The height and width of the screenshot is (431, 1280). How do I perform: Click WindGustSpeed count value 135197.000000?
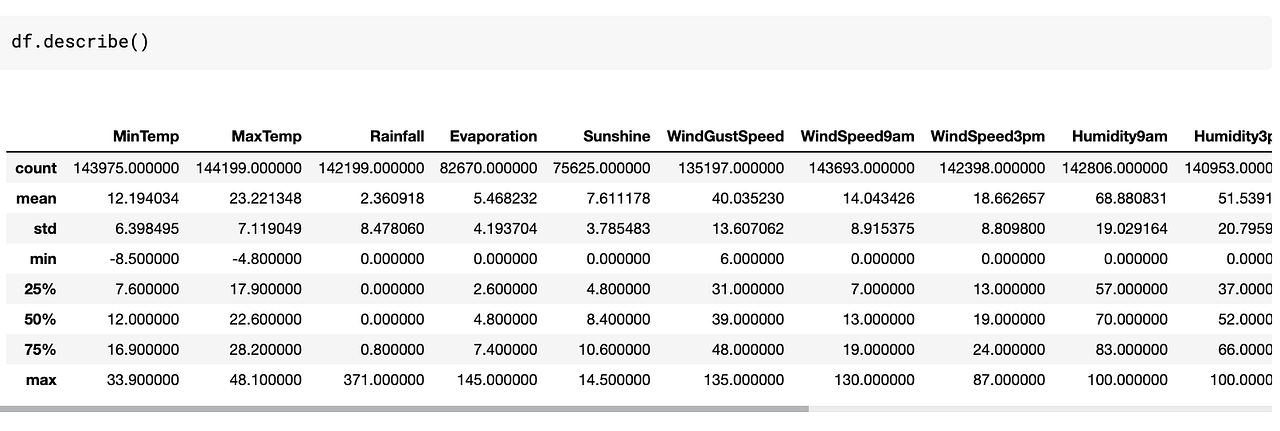(731, 168)
